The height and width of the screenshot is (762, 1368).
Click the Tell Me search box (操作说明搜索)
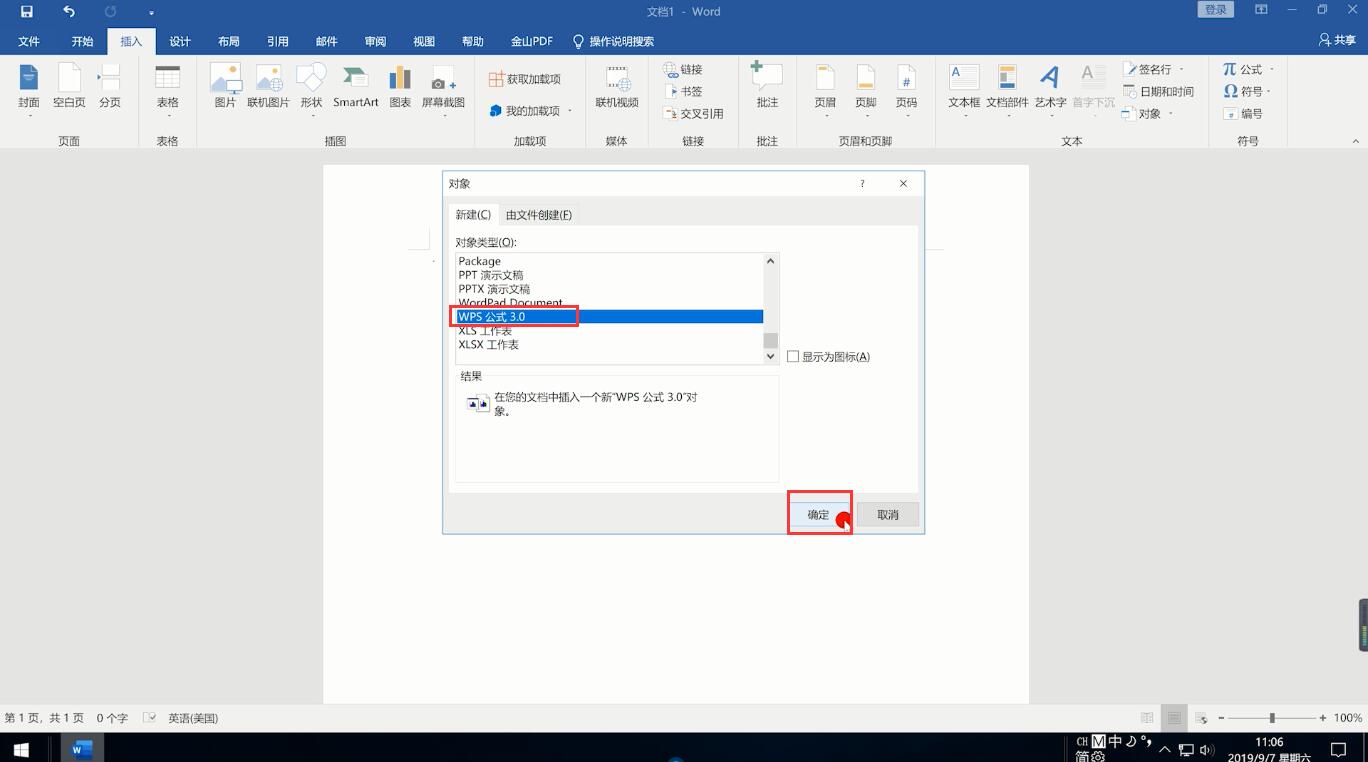pos(613,41)
